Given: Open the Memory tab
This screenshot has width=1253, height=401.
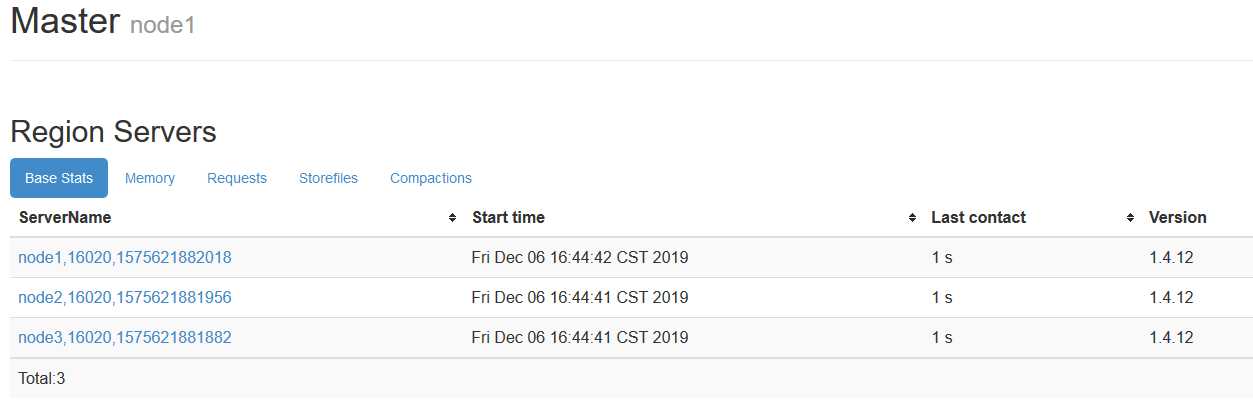Looking at the screenshot, I should point(150,178).
